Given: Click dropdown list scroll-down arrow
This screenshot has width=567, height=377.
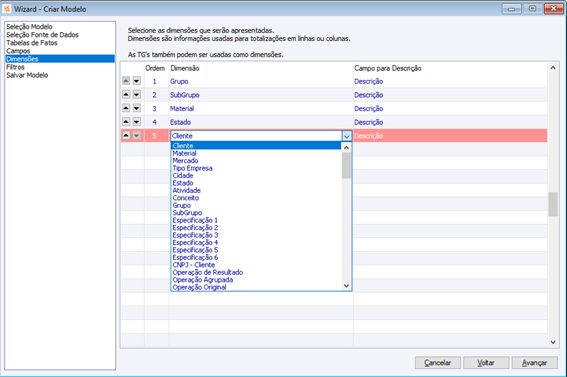Looking at the screenshot, I should tap(346, 286).
